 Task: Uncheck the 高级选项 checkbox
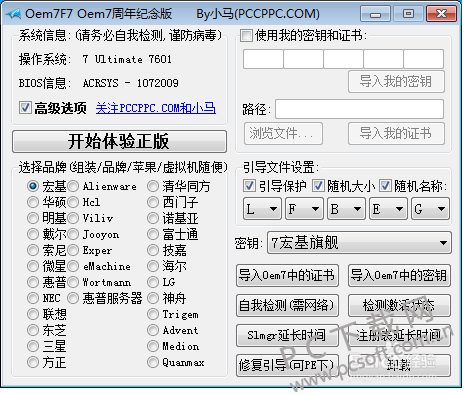pyautogui.click(x=25, y=108)
